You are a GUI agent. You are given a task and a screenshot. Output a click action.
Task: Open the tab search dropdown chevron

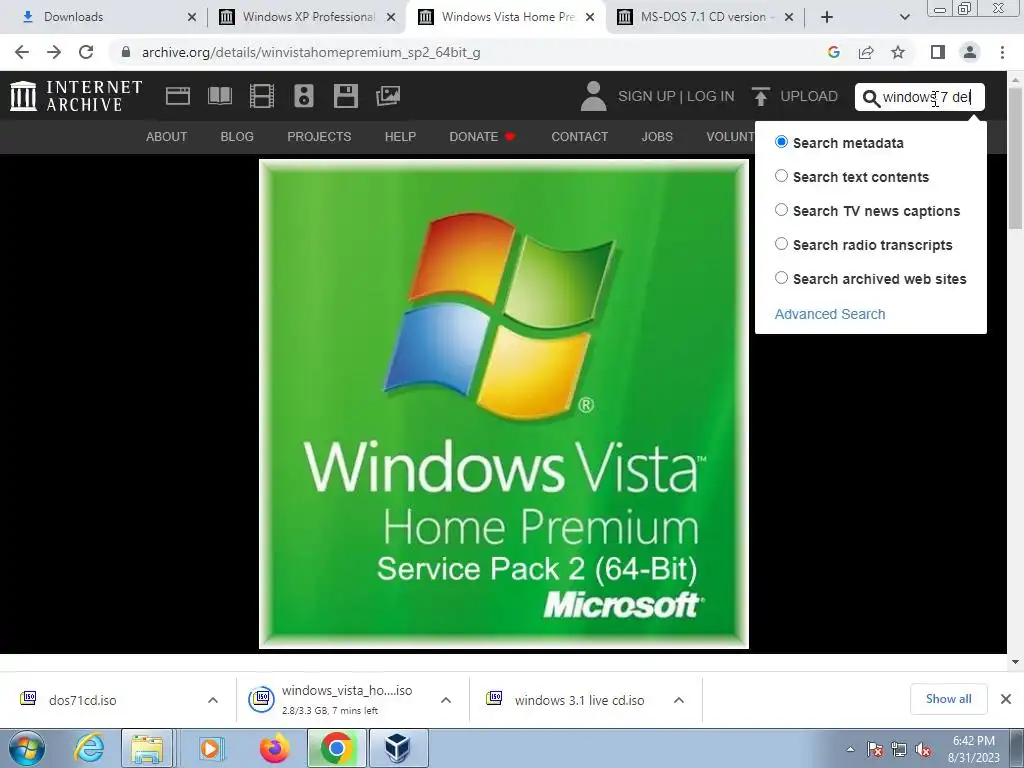pyautogui.click(x=904, y=17)
